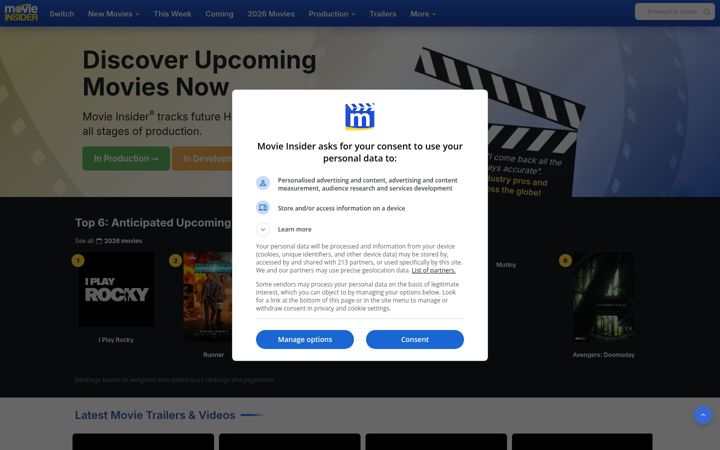Open the Switch nav link
The width and height of the screenshot is (720, 450).
point(62,14)
